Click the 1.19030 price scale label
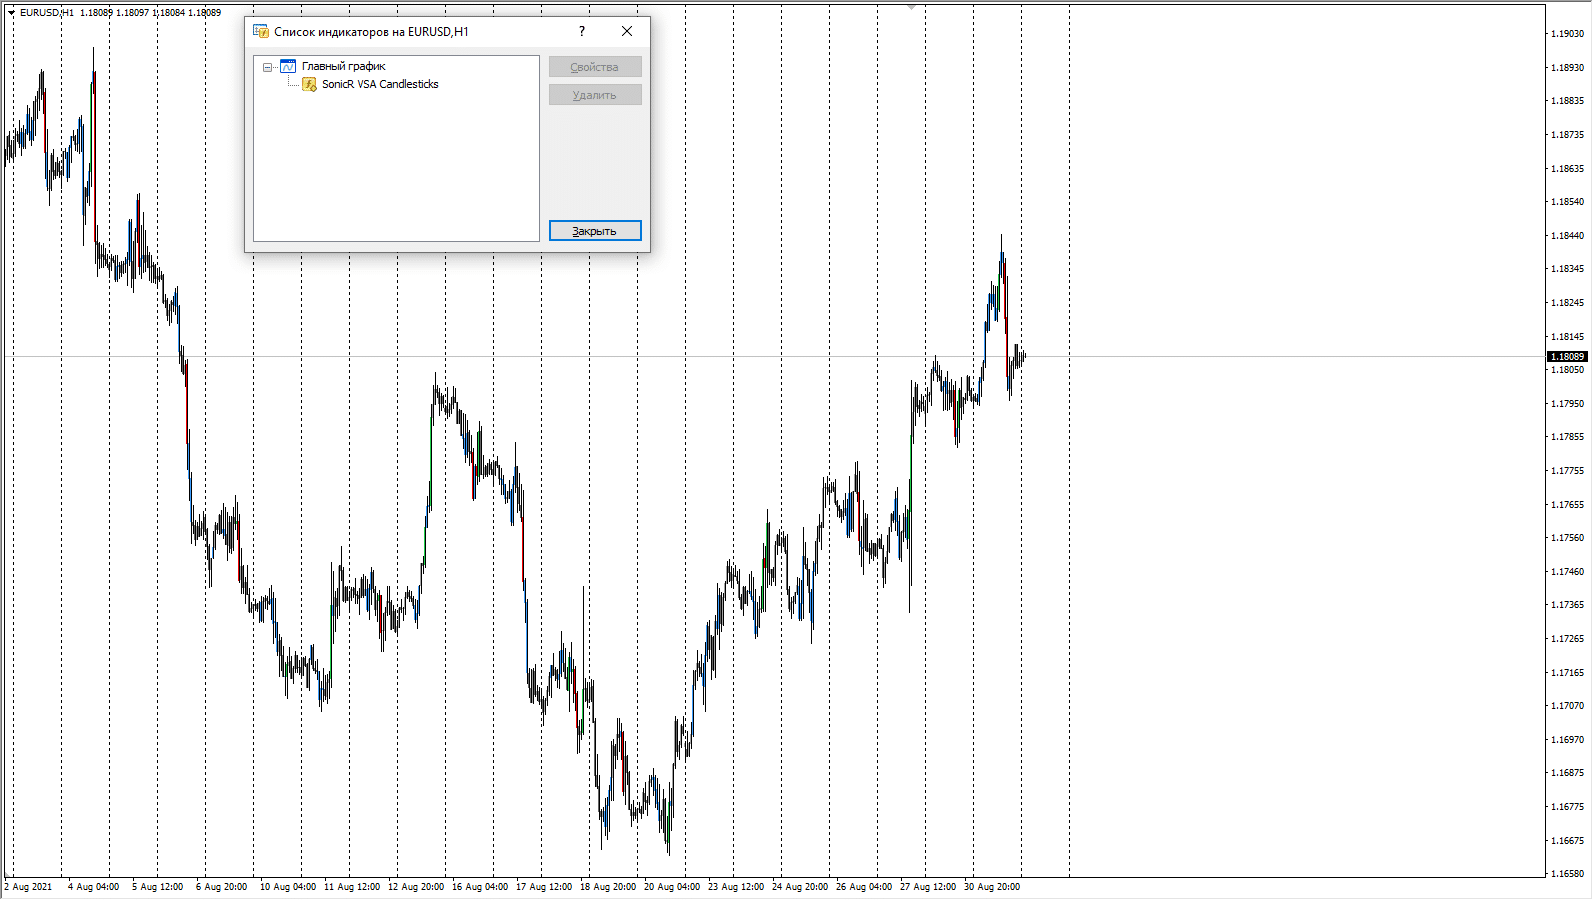 (x=1567, y=34)
